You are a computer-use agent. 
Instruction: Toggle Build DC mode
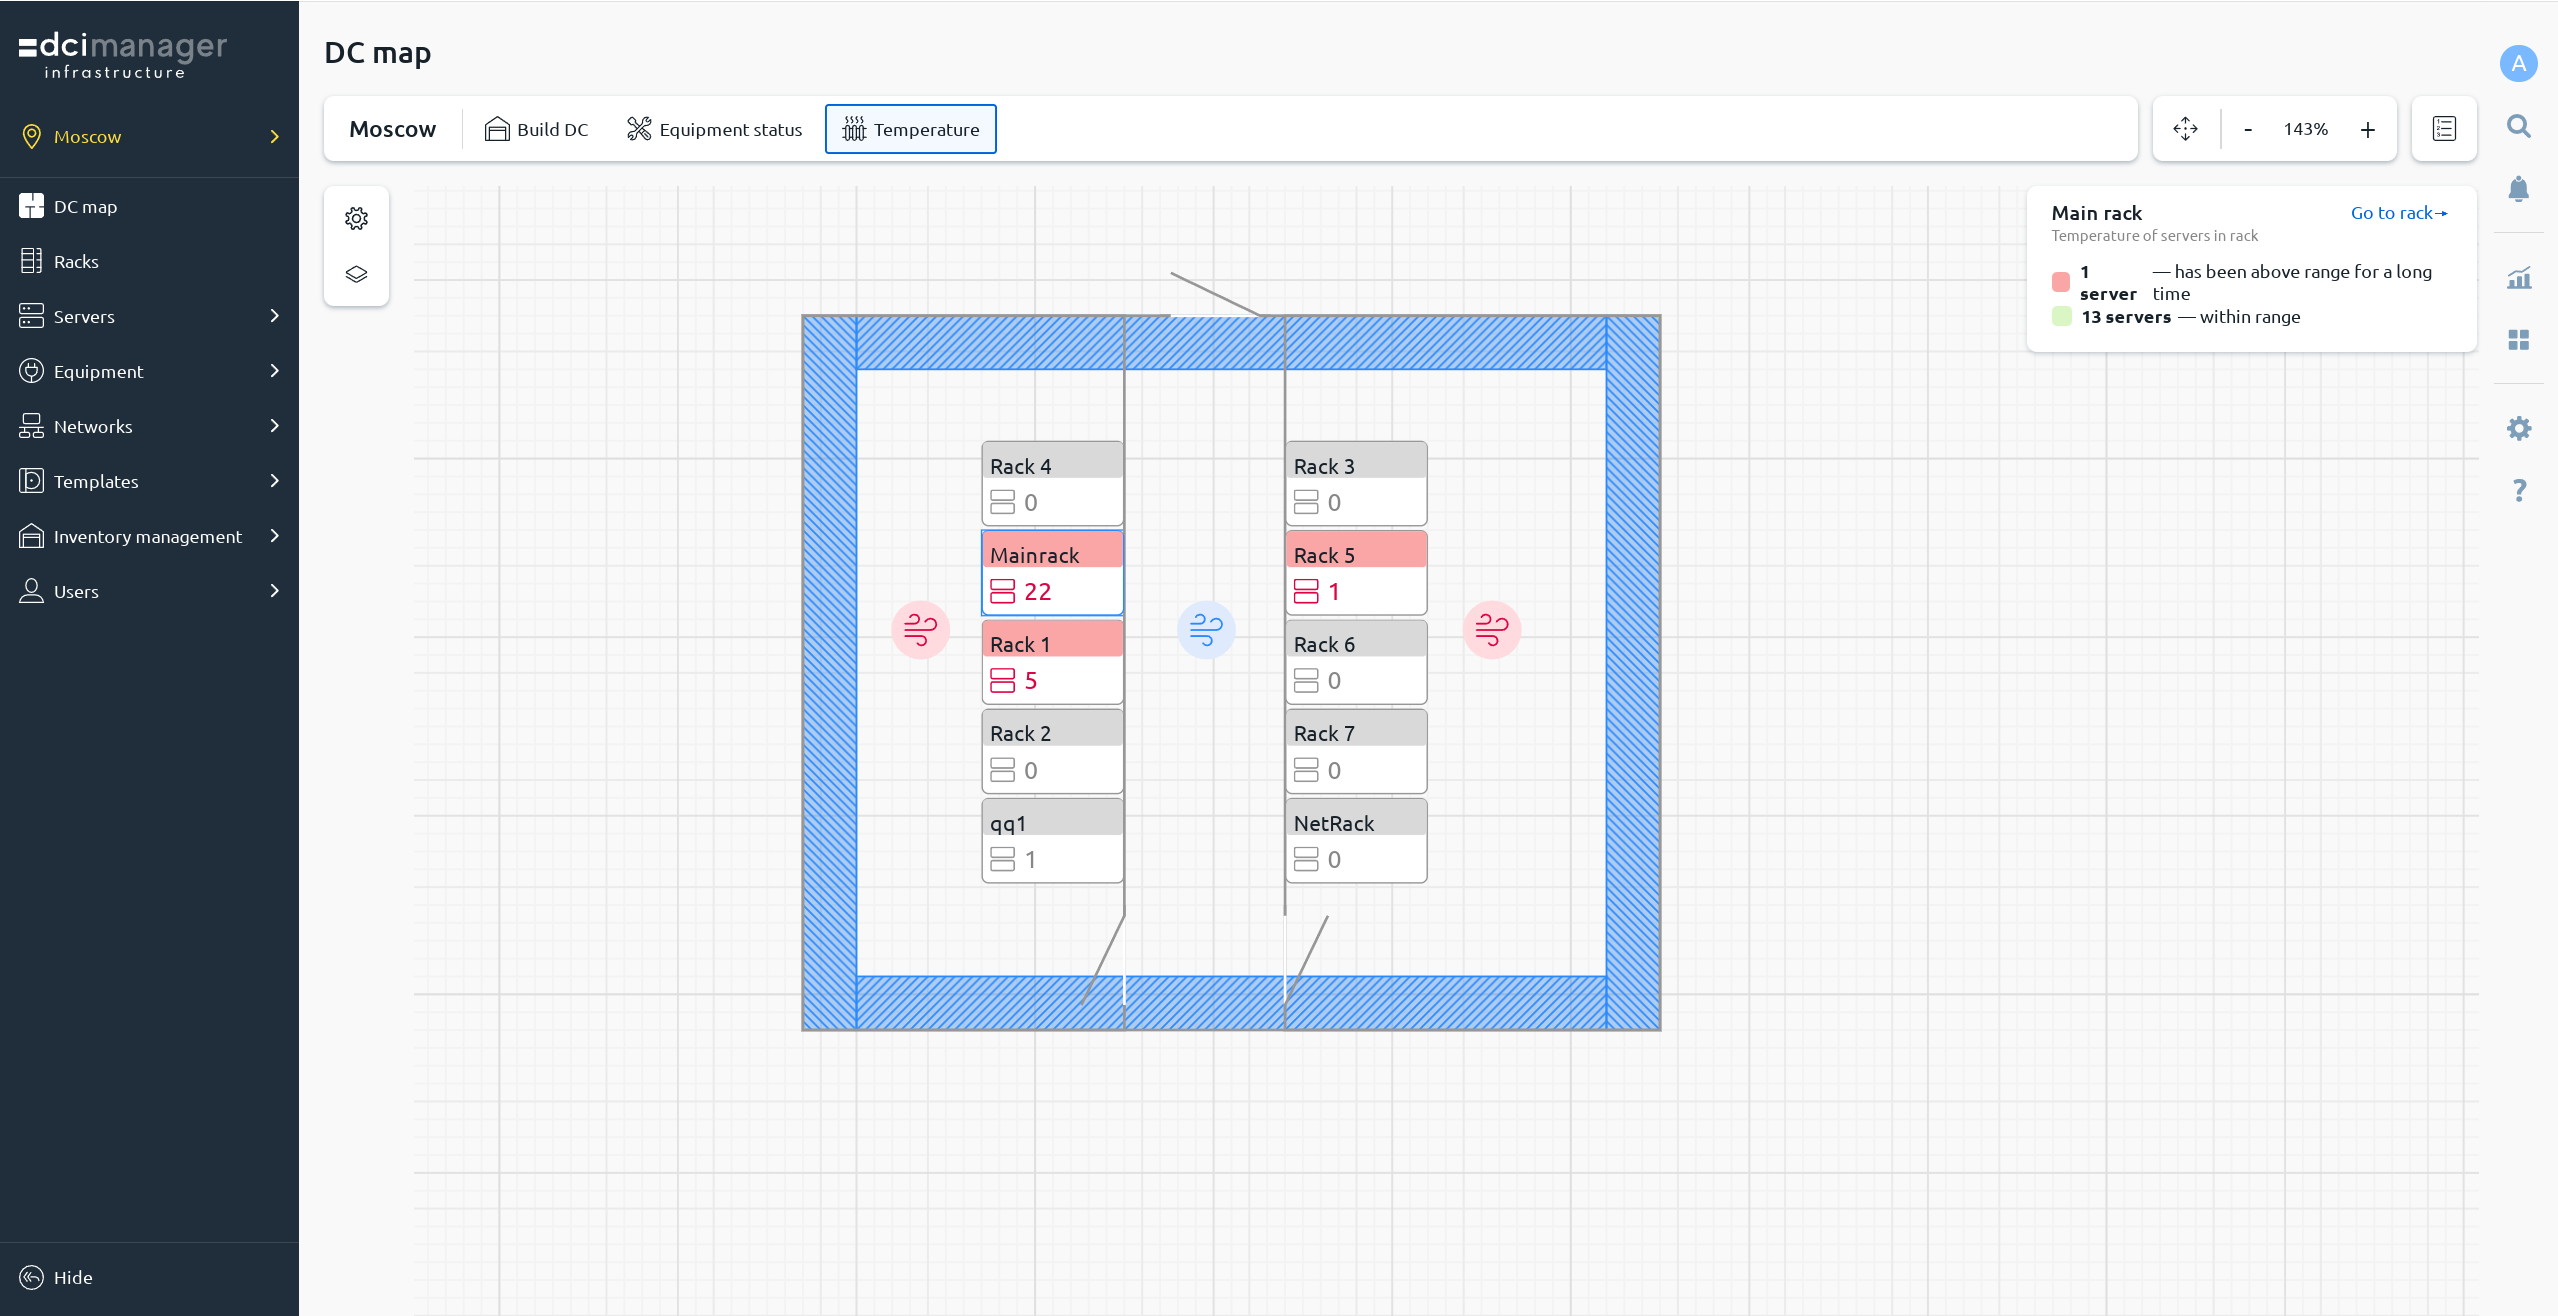click(537, 129)
